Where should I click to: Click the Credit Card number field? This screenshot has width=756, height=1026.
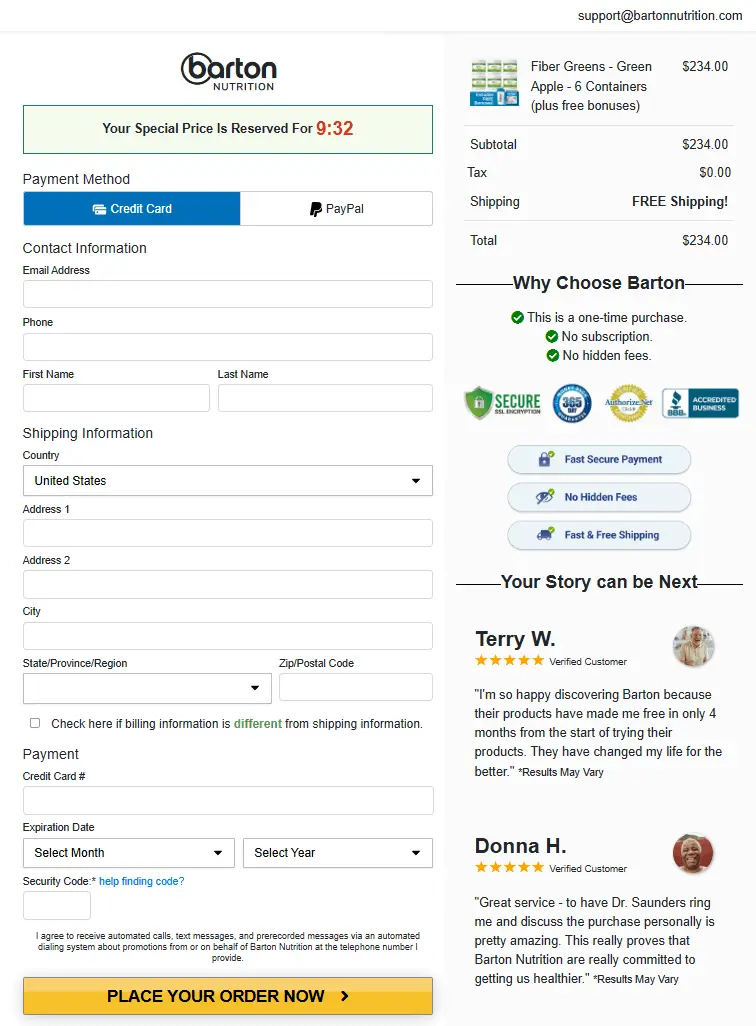coord(228,800)
